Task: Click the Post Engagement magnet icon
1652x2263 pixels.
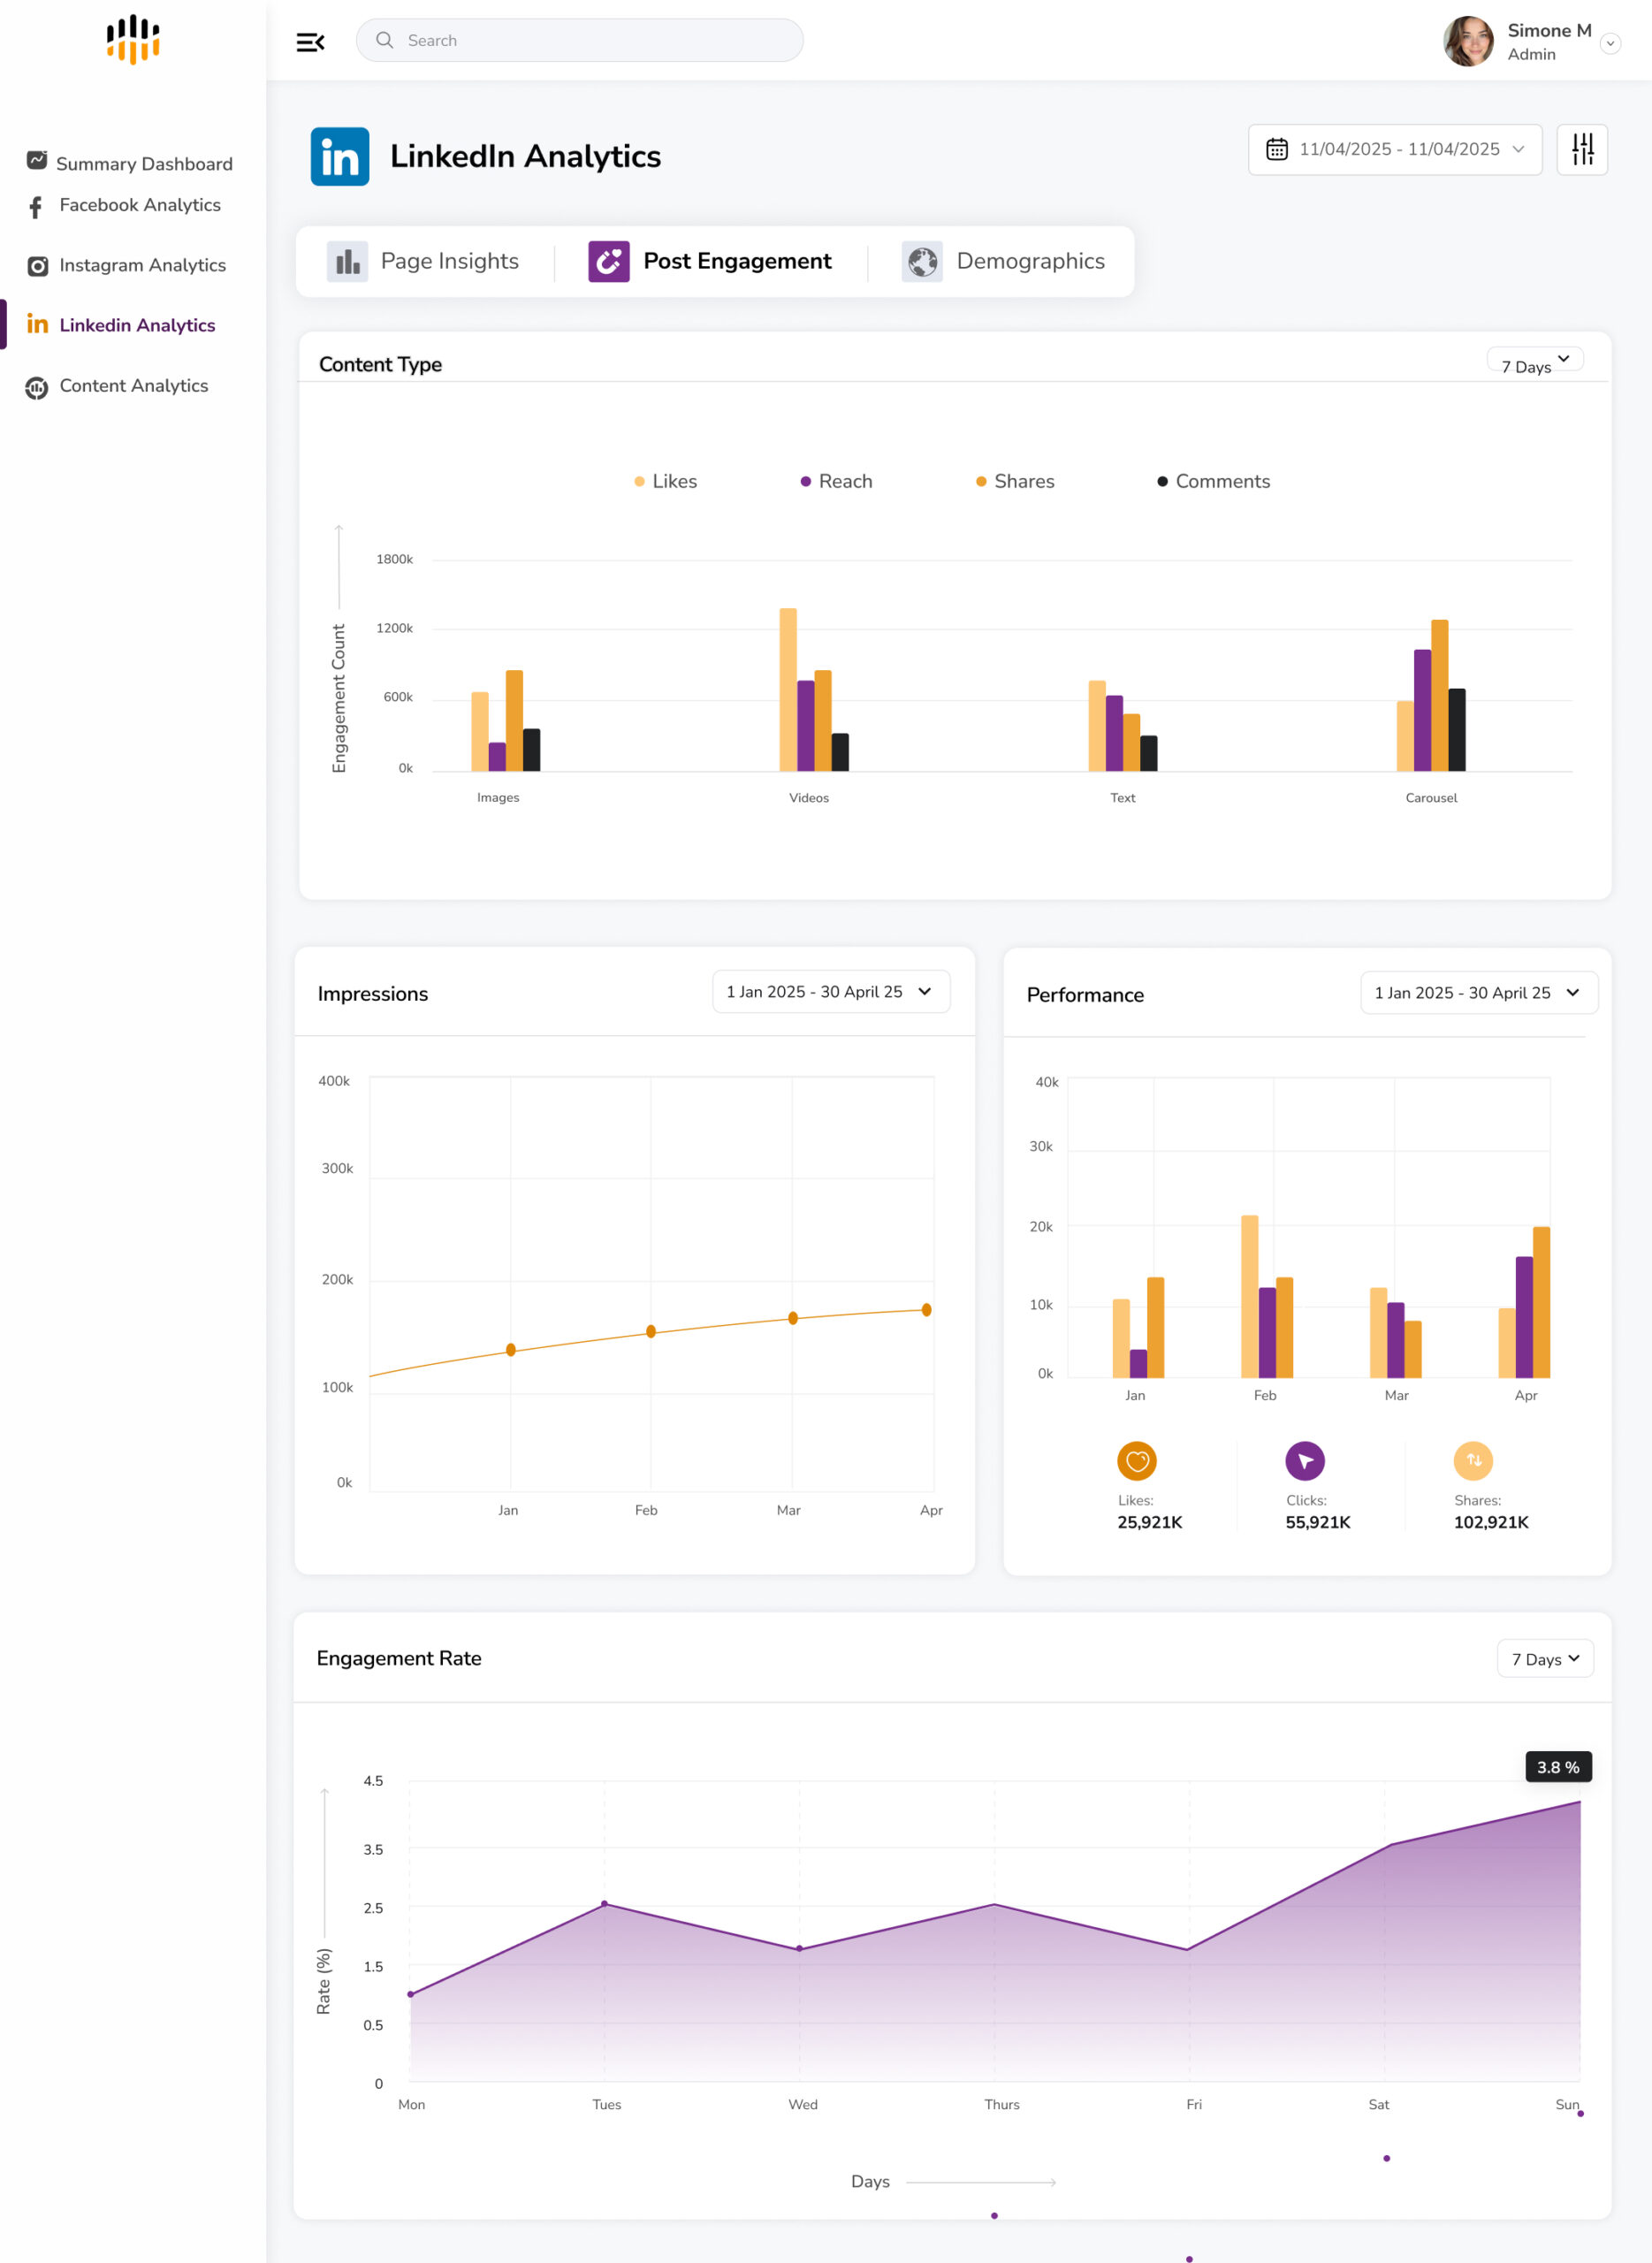Action: click(609, 261)
